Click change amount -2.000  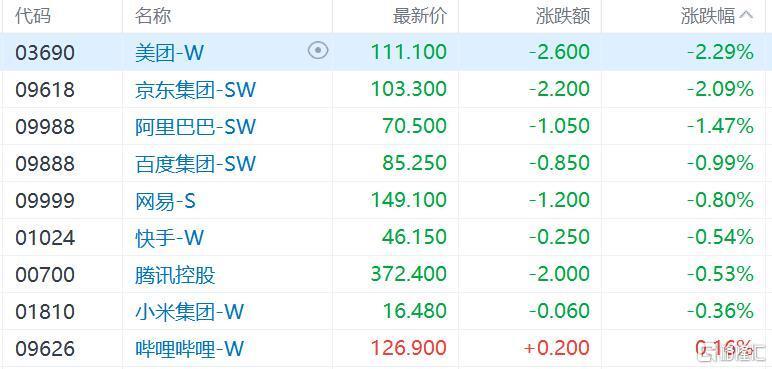[560, 274]
